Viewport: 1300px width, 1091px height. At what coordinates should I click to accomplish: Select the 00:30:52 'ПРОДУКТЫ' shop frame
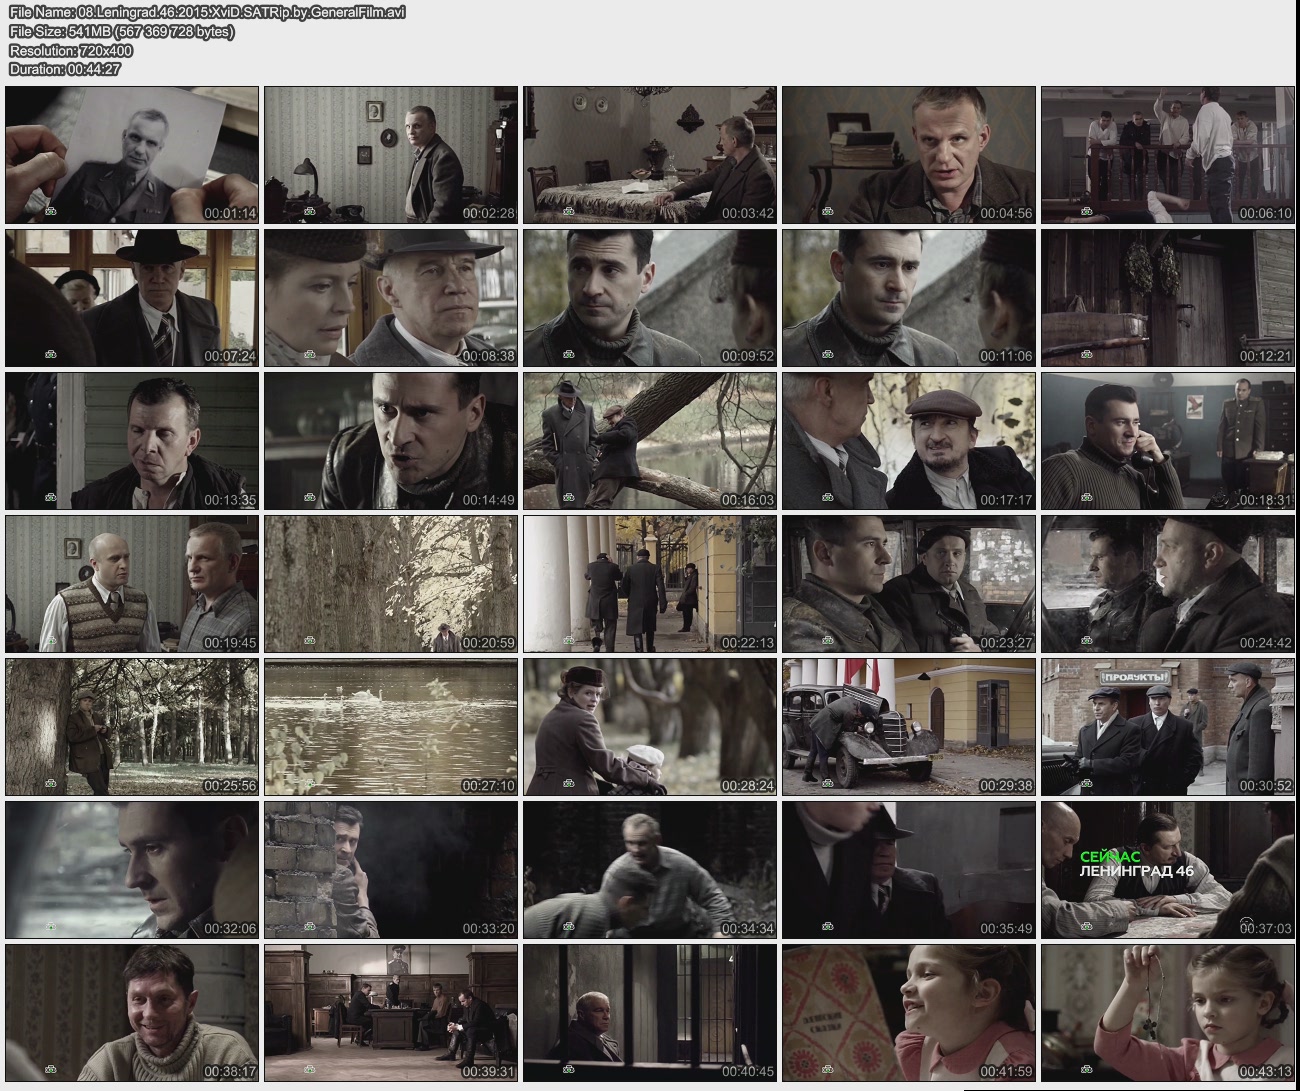click(1167, 726)
